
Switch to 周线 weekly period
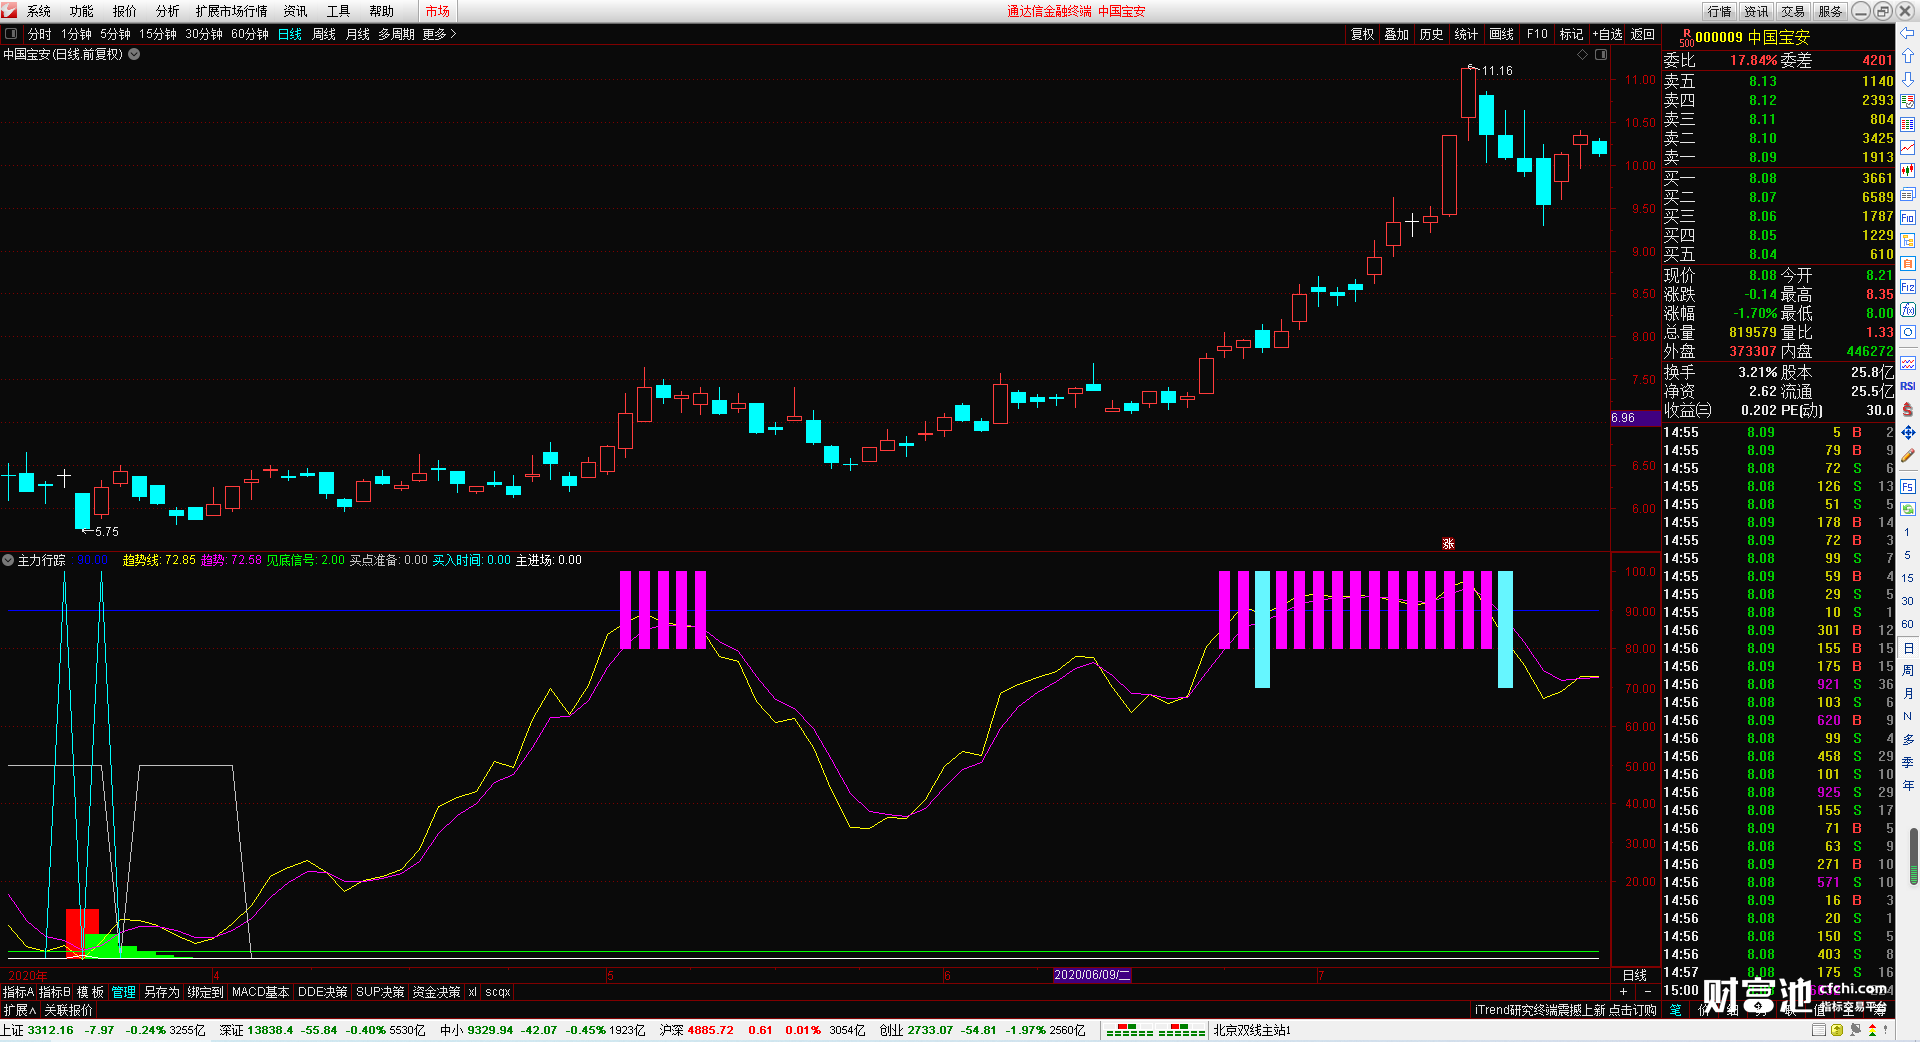pos(324,34)
